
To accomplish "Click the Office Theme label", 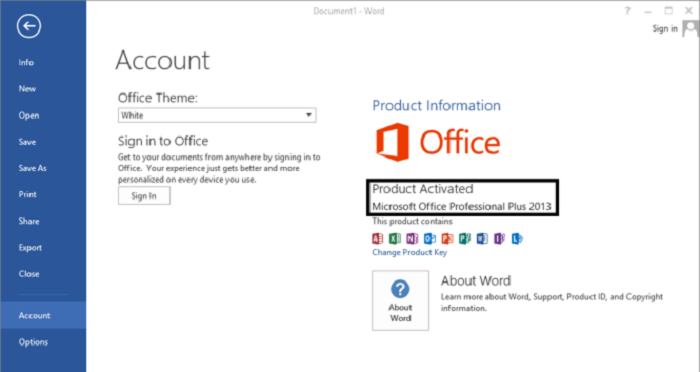I will point(158,97).
